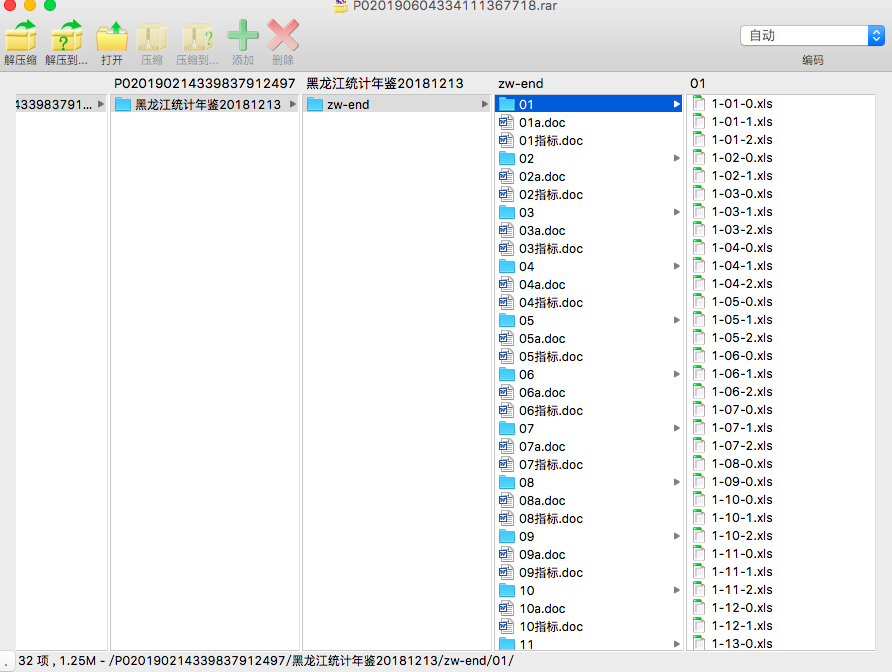Click the 02a.doc document icon
The image size is (892, 672).
pos(506,176)
